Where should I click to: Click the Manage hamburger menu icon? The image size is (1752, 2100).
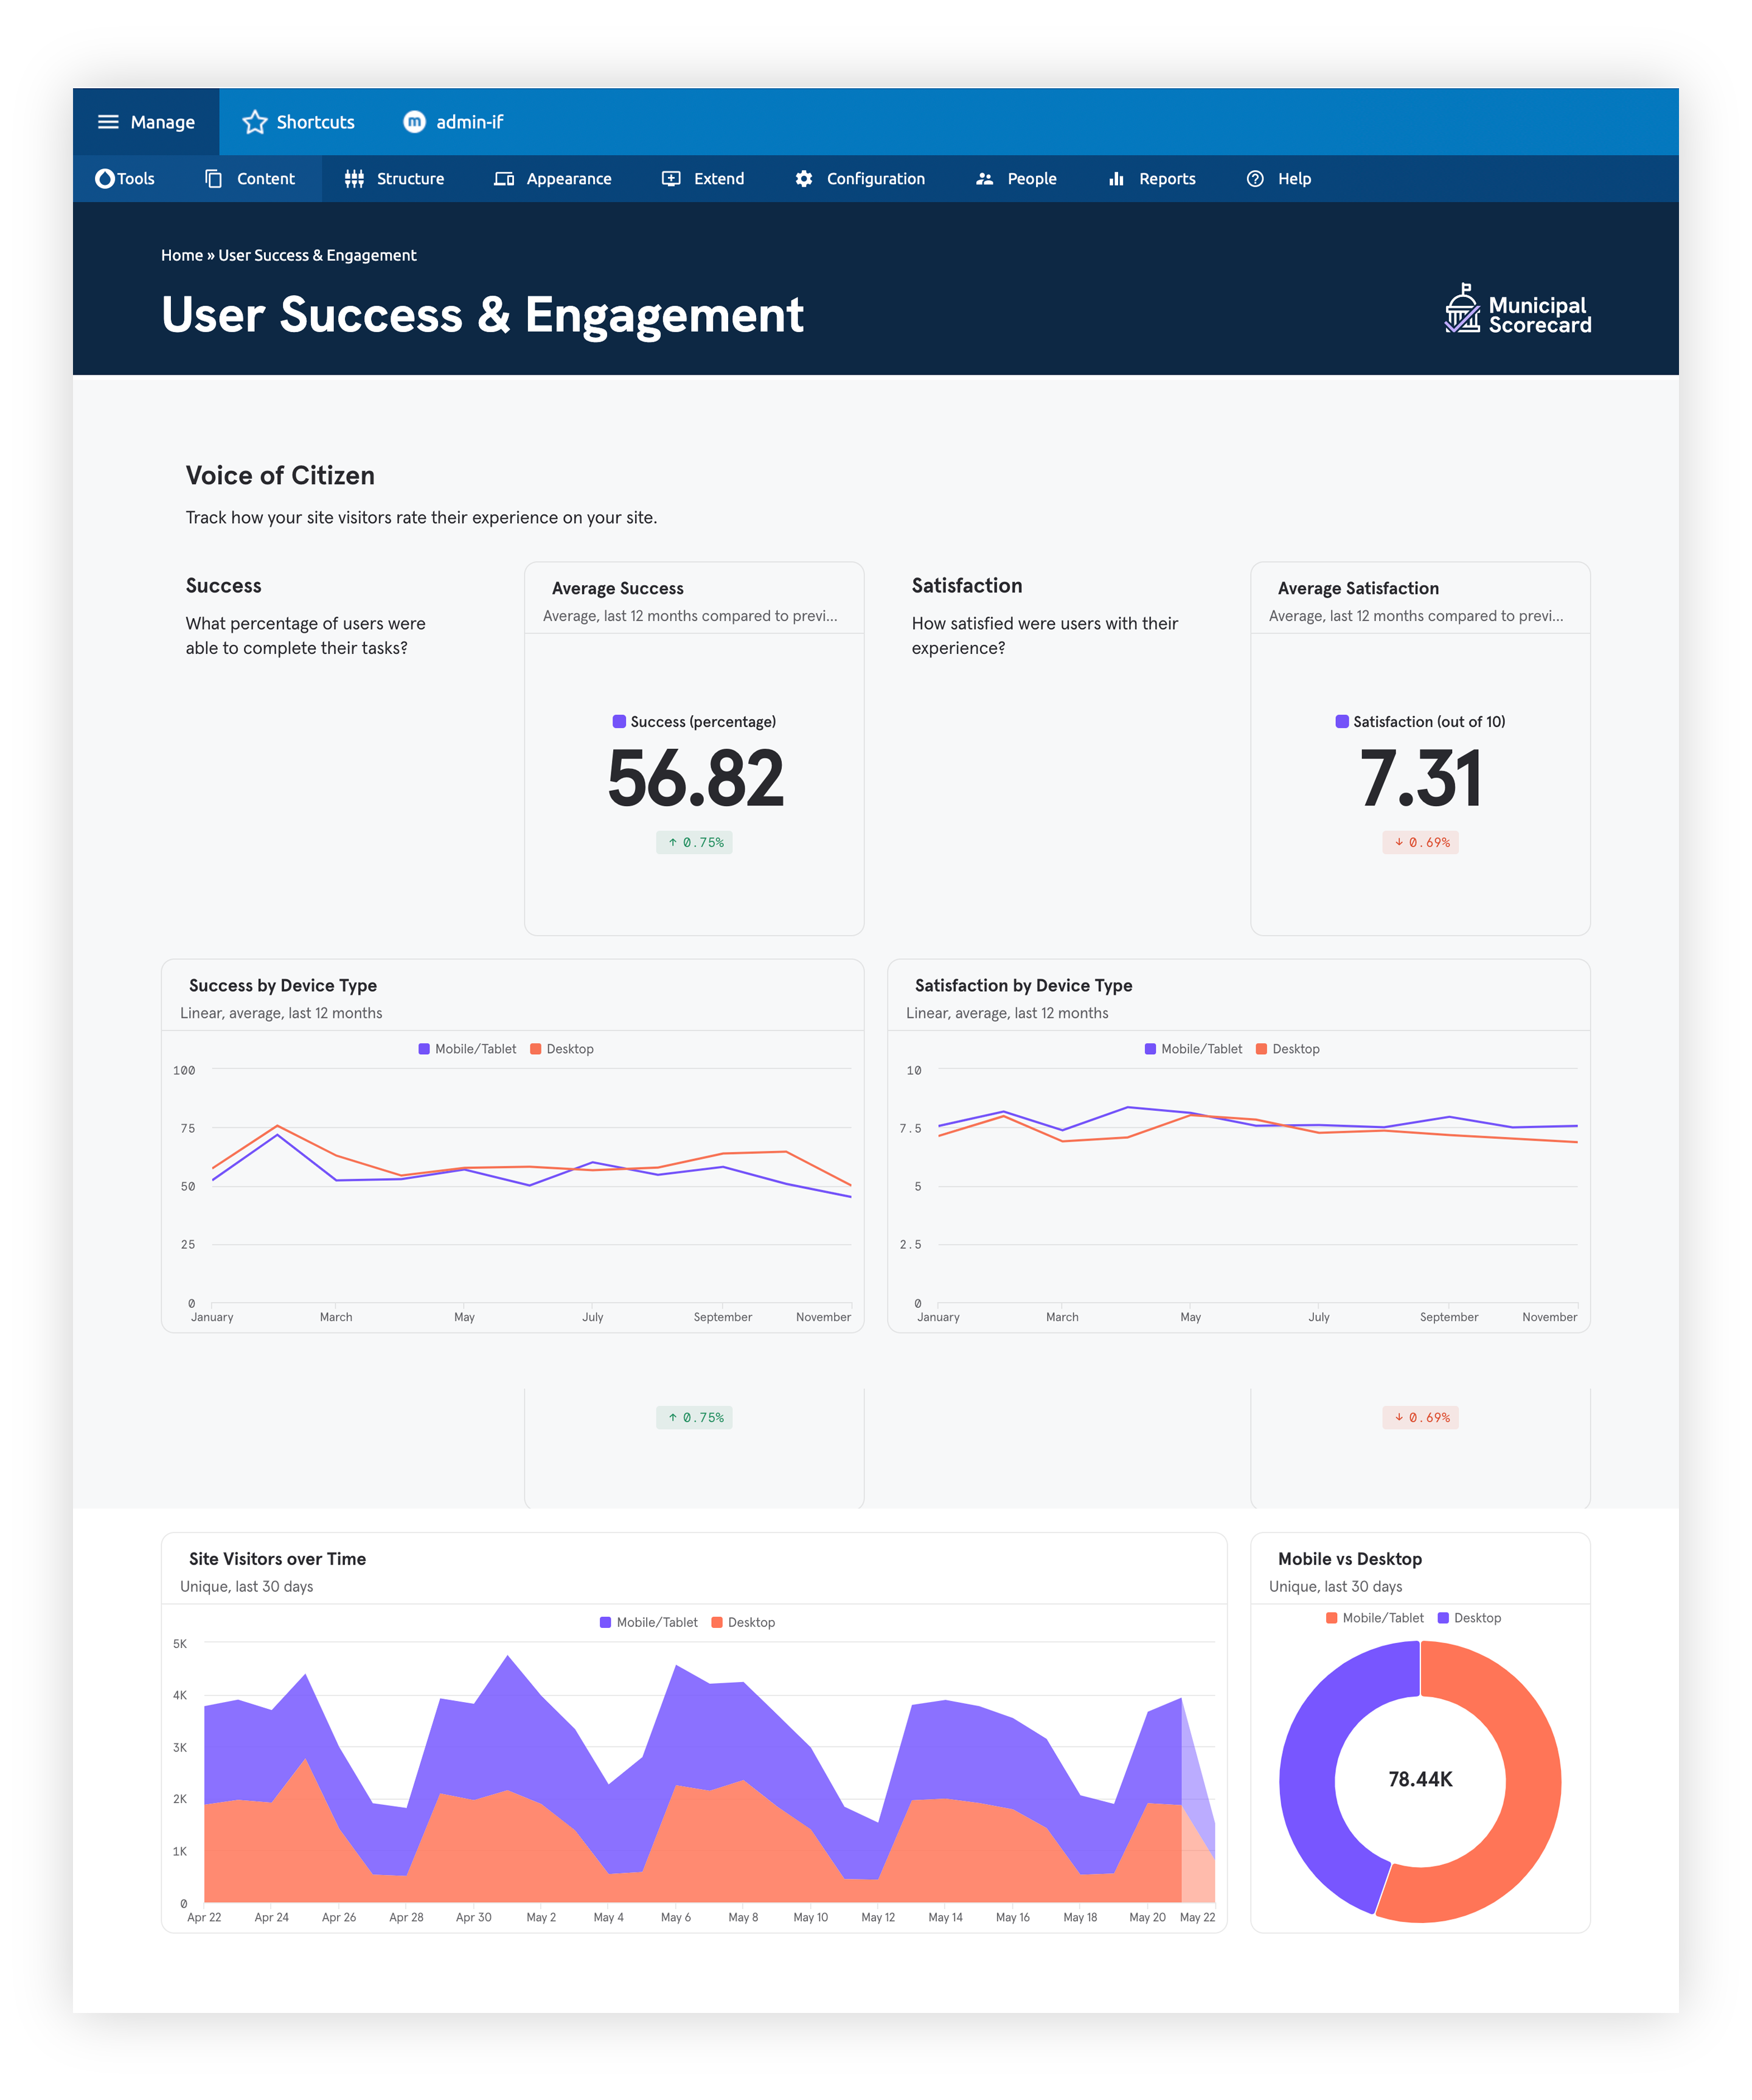tap(108, 122)
